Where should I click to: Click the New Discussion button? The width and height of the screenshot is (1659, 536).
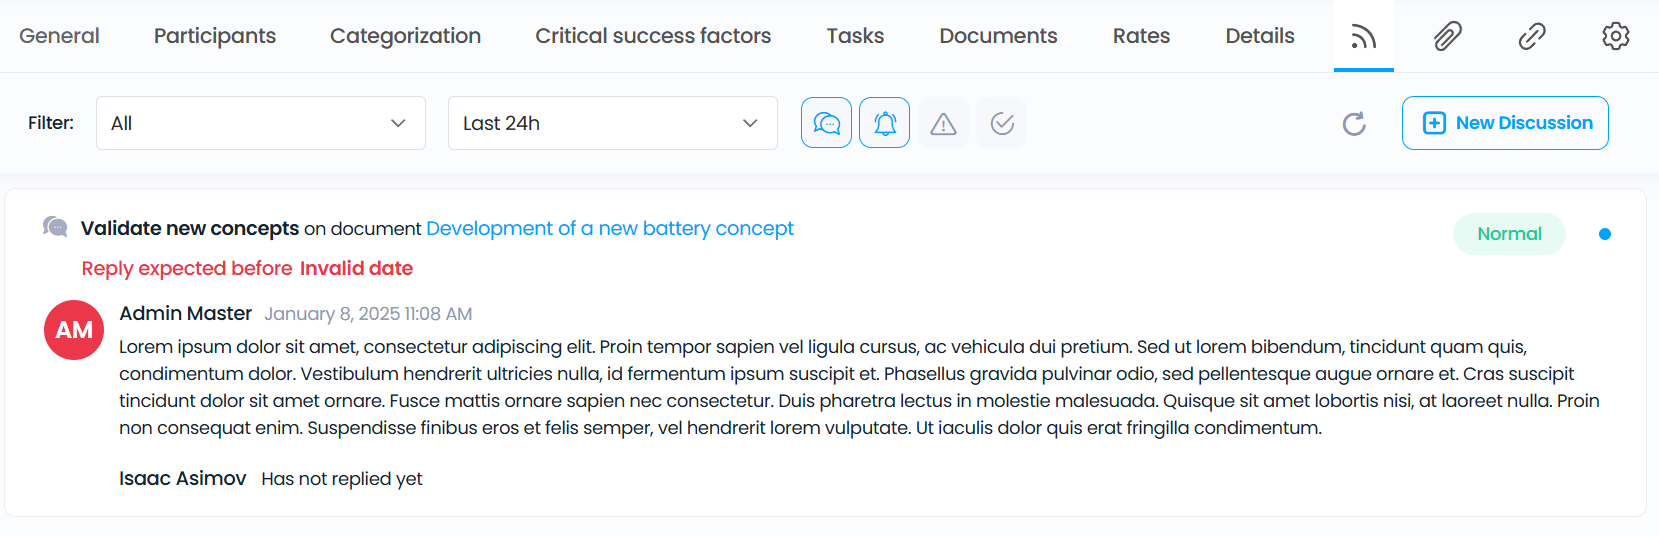[1505, 123]
